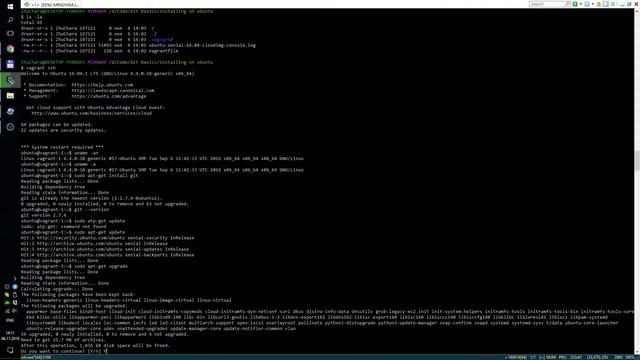Launch Google Chrome from the taskbar
Image resolution: width=640 pixels, height=360 pixels.
click(10, 49)
